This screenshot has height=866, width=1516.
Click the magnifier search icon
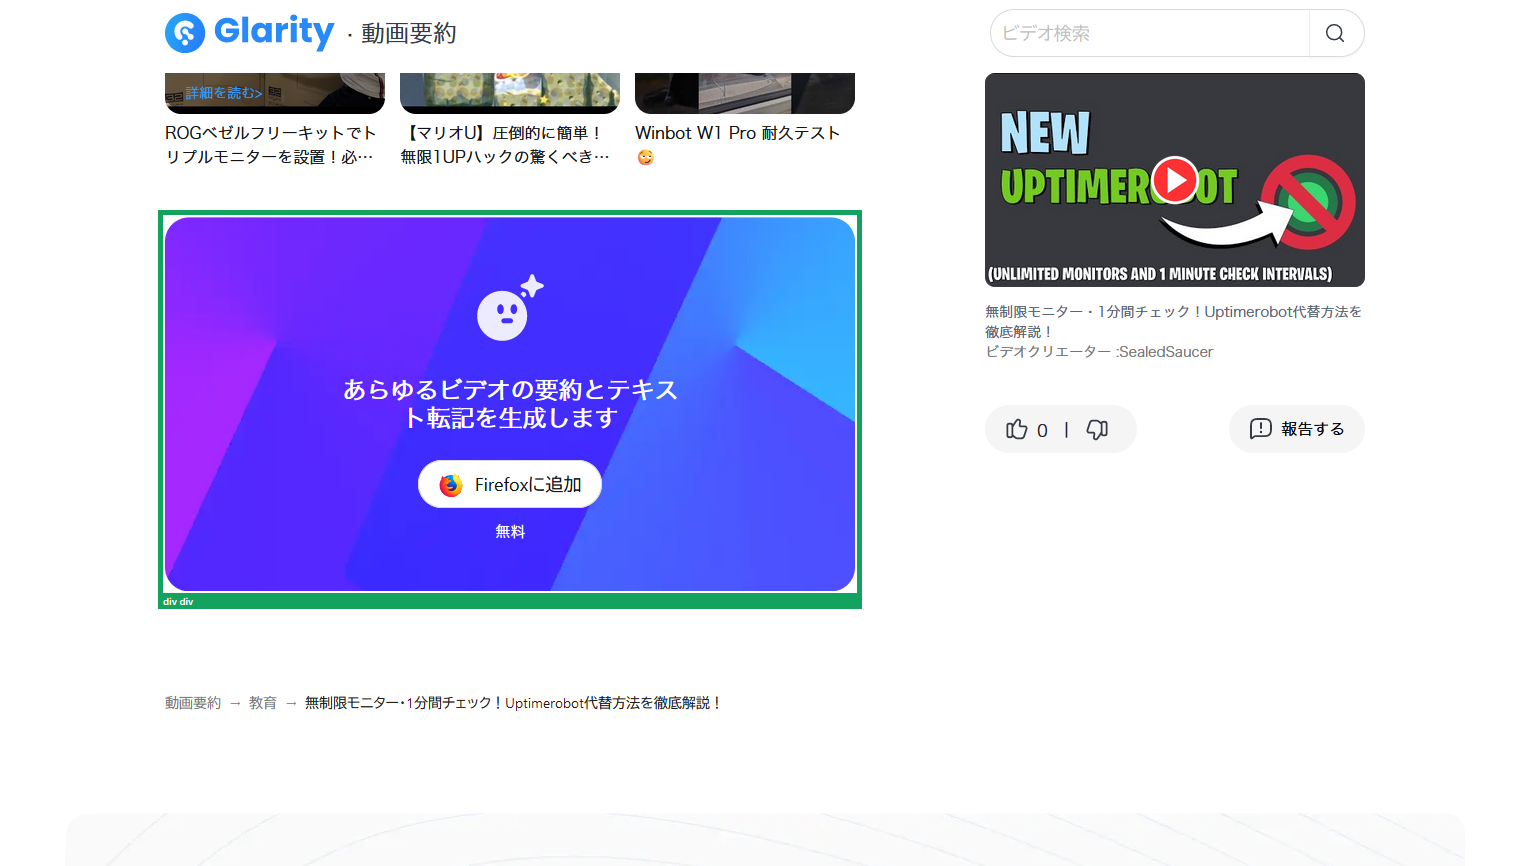pos(1335,33)
